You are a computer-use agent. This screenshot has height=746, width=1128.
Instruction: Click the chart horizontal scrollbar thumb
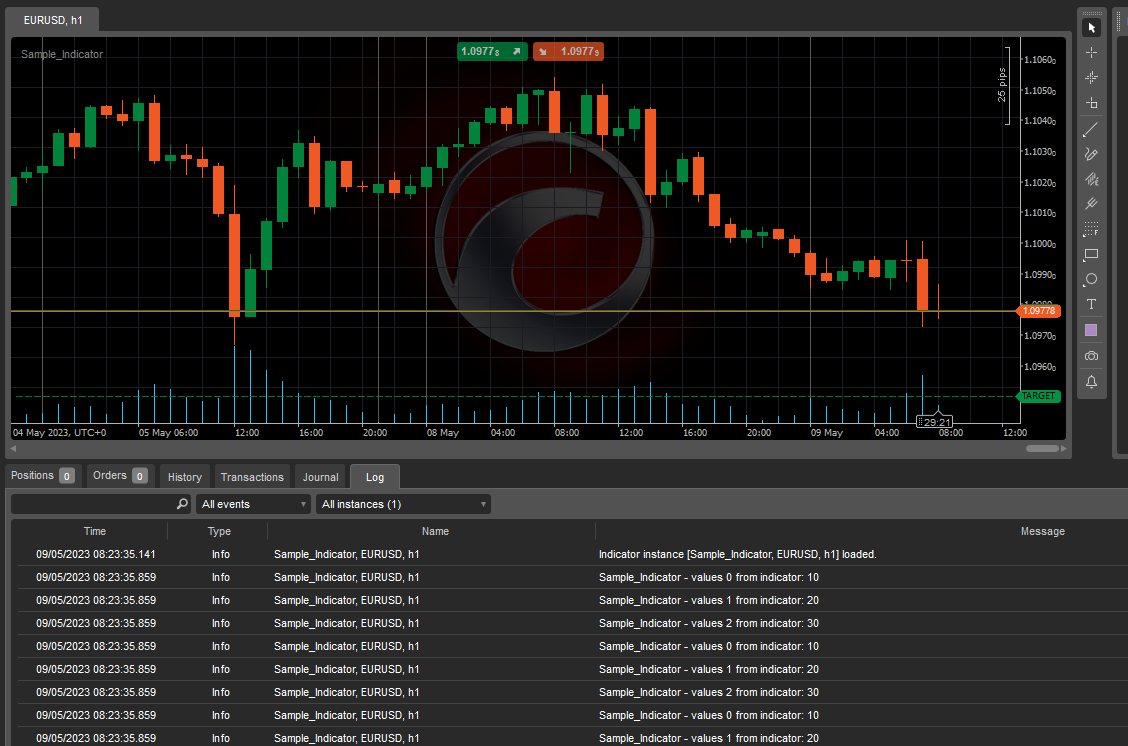[x=1042, y=449]
